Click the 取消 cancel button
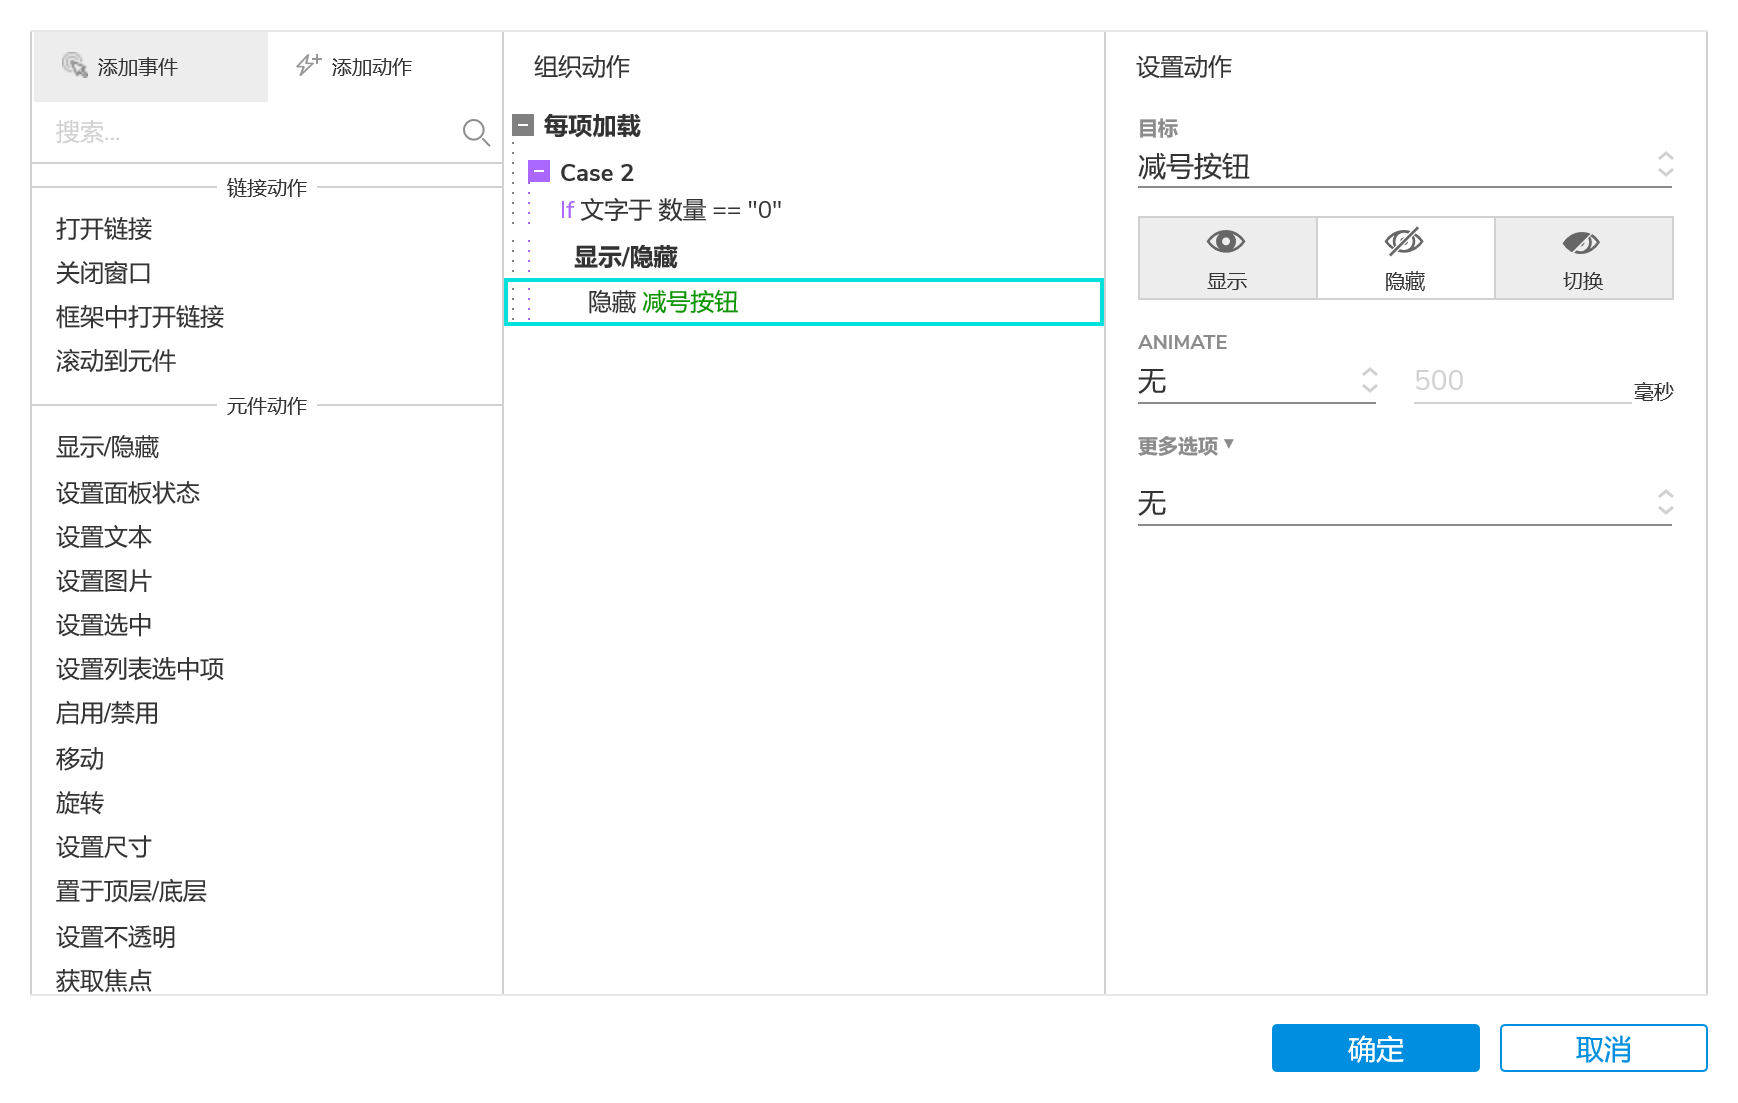 point(1603,1048)
